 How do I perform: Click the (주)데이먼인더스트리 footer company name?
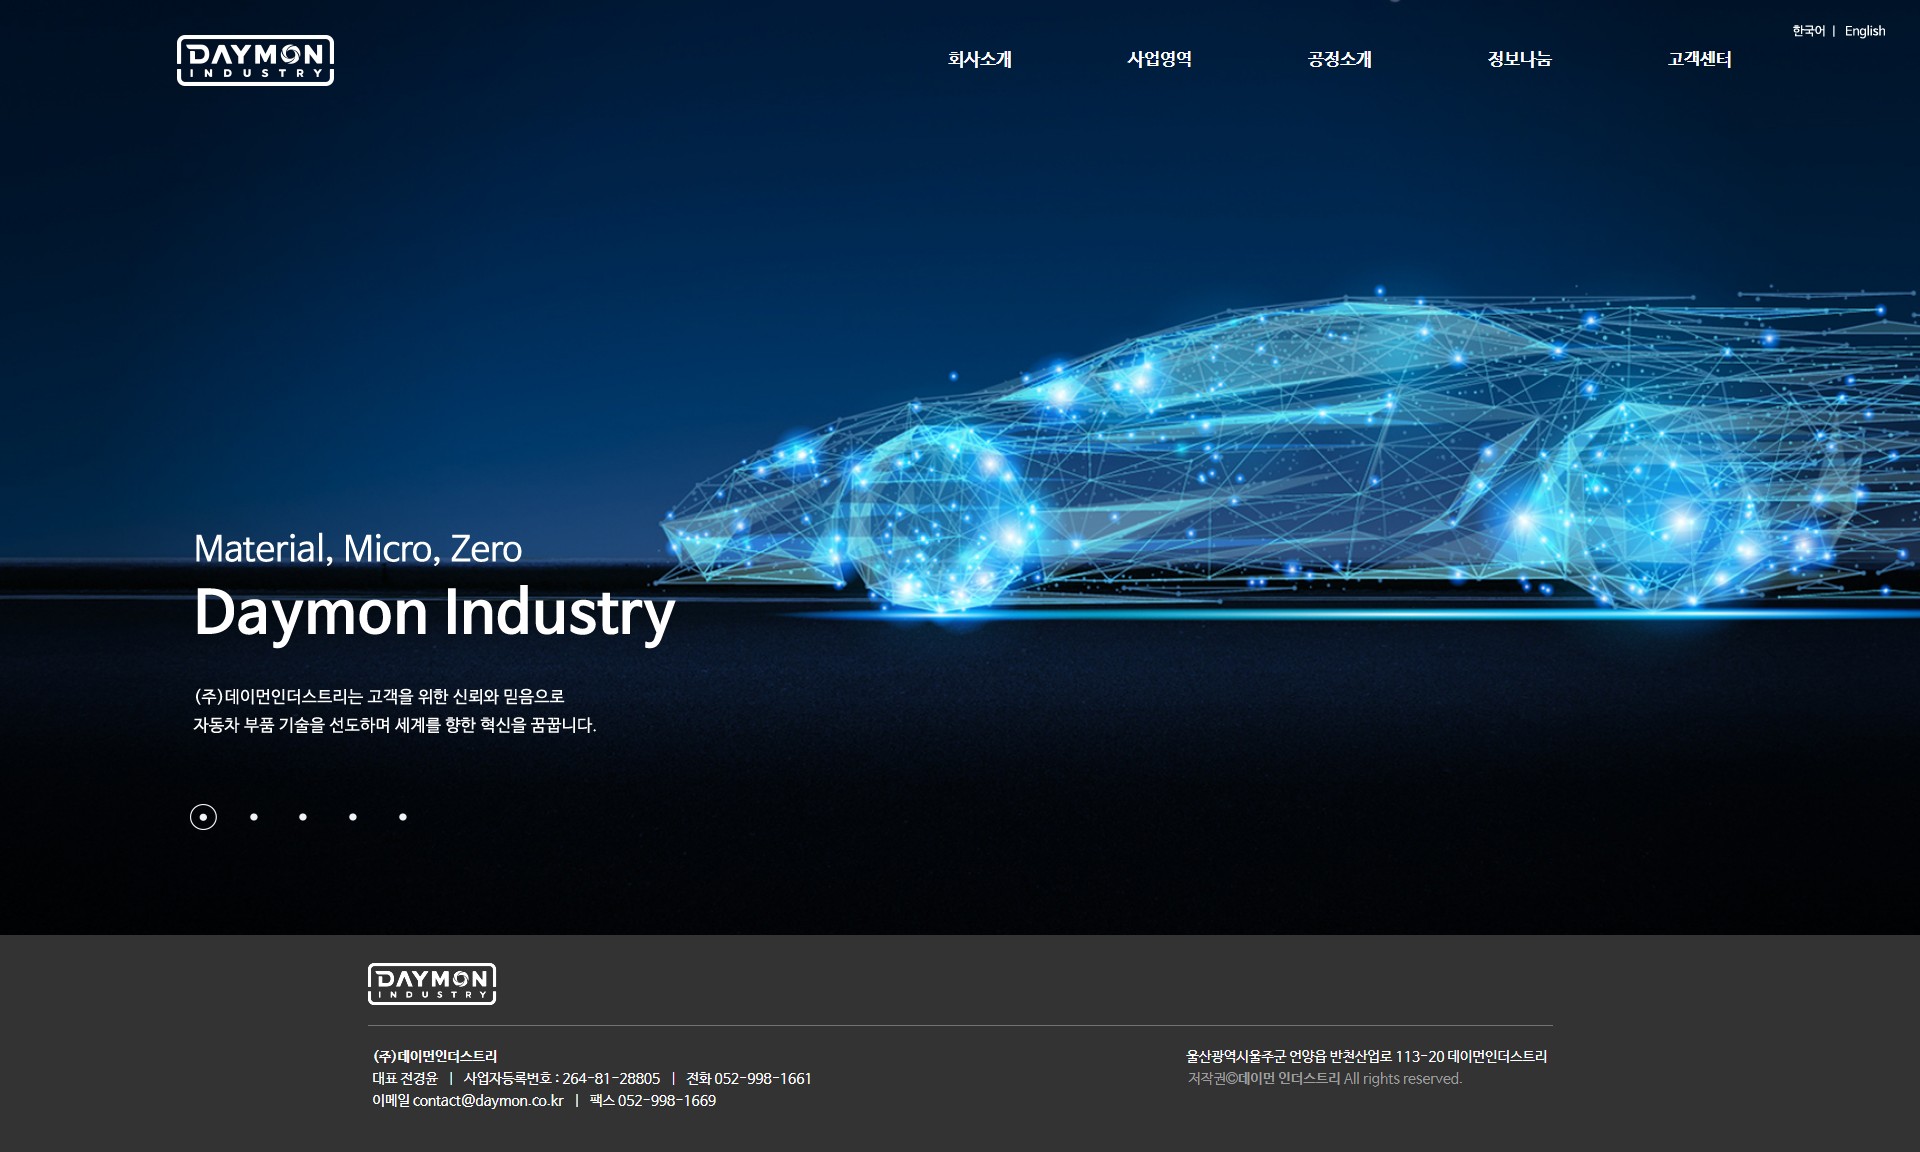point(435,1056)
